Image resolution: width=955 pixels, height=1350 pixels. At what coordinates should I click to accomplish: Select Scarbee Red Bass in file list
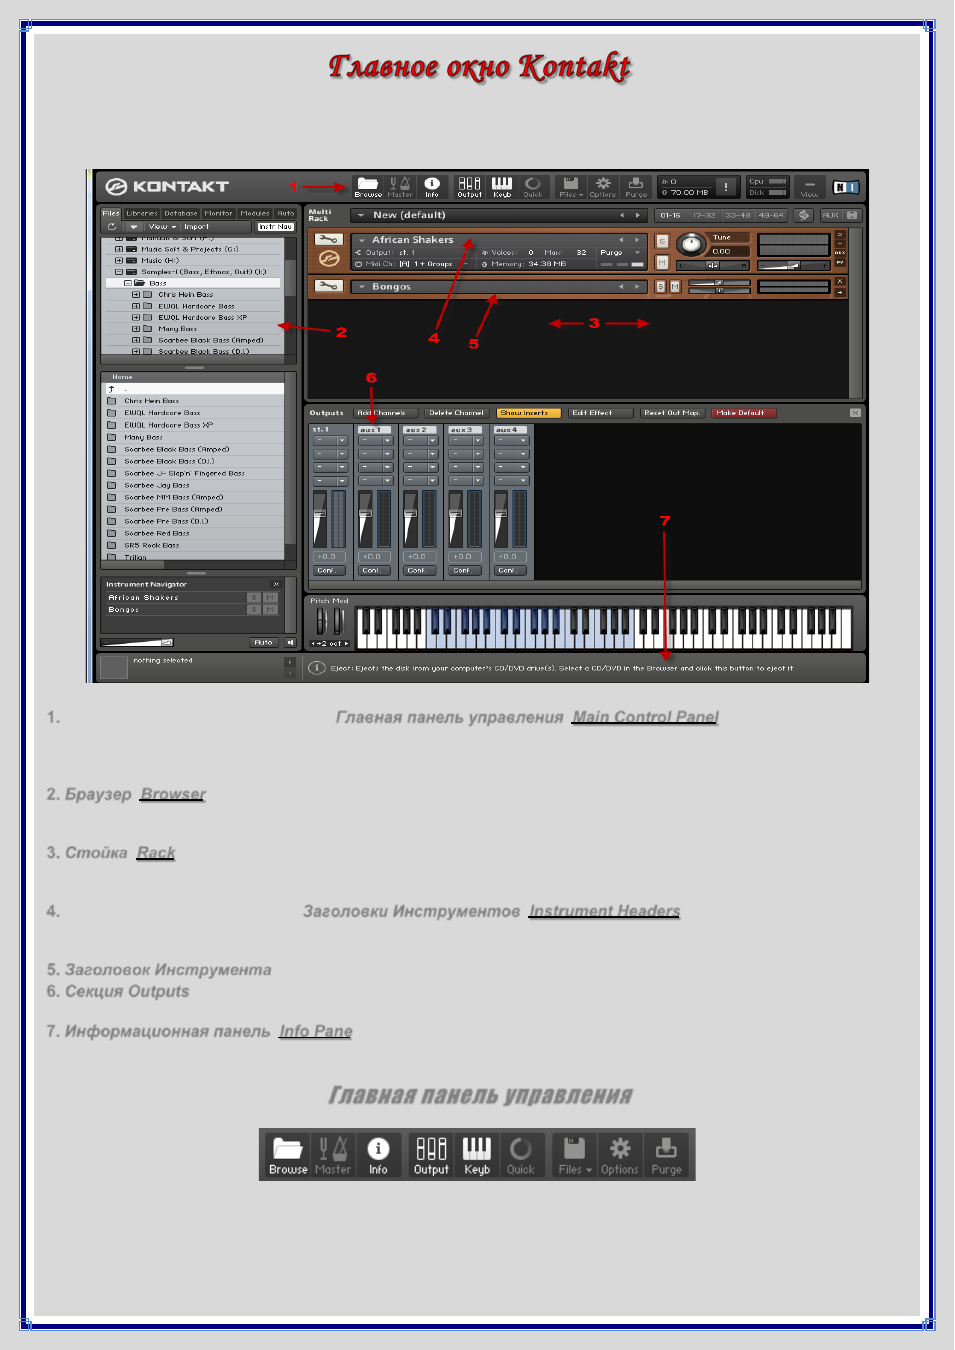point(156,534)
